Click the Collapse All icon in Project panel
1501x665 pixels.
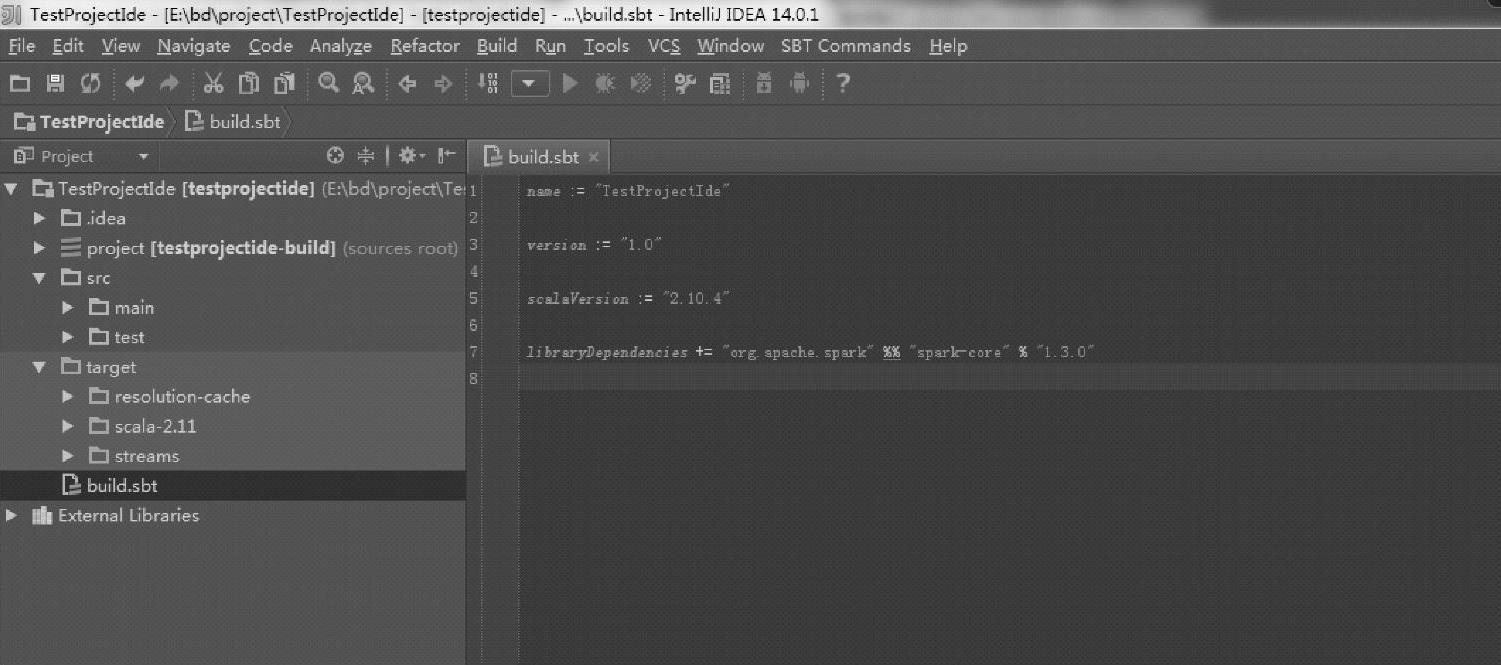(366, 155)
